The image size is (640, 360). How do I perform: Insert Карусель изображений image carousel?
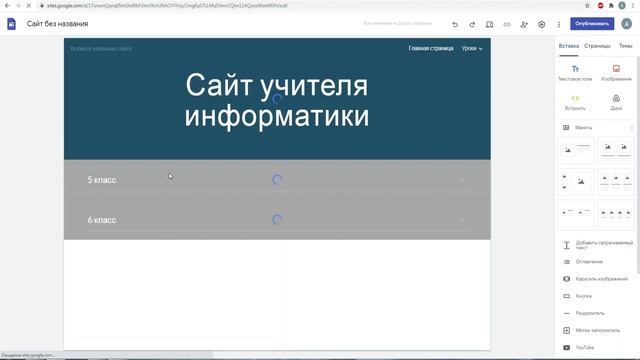tap(595, 279)
